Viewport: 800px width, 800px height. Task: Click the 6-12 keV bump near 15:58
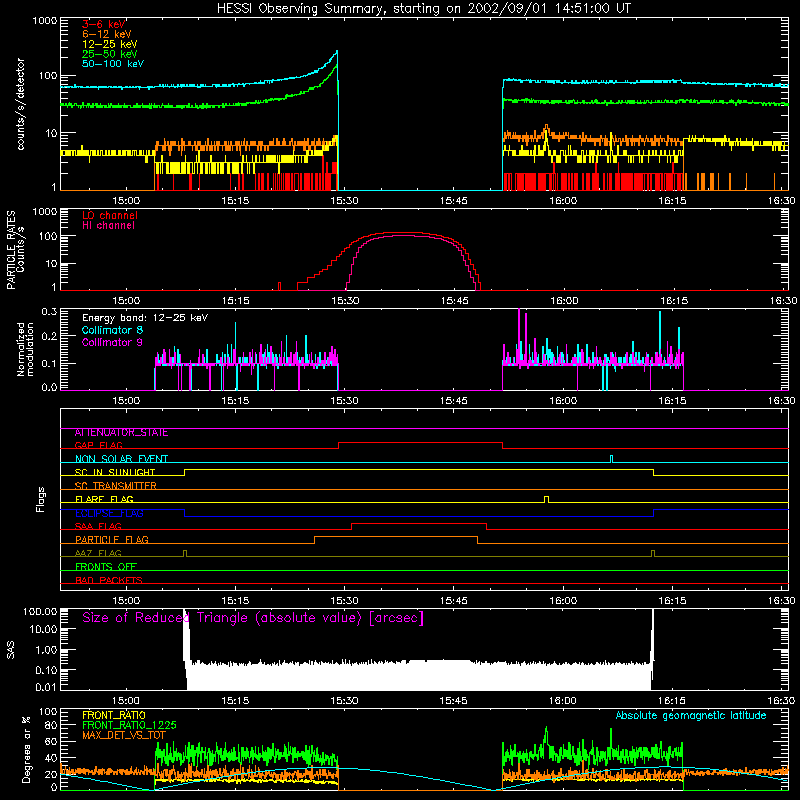pyautogui.click(x=546, y=126)
